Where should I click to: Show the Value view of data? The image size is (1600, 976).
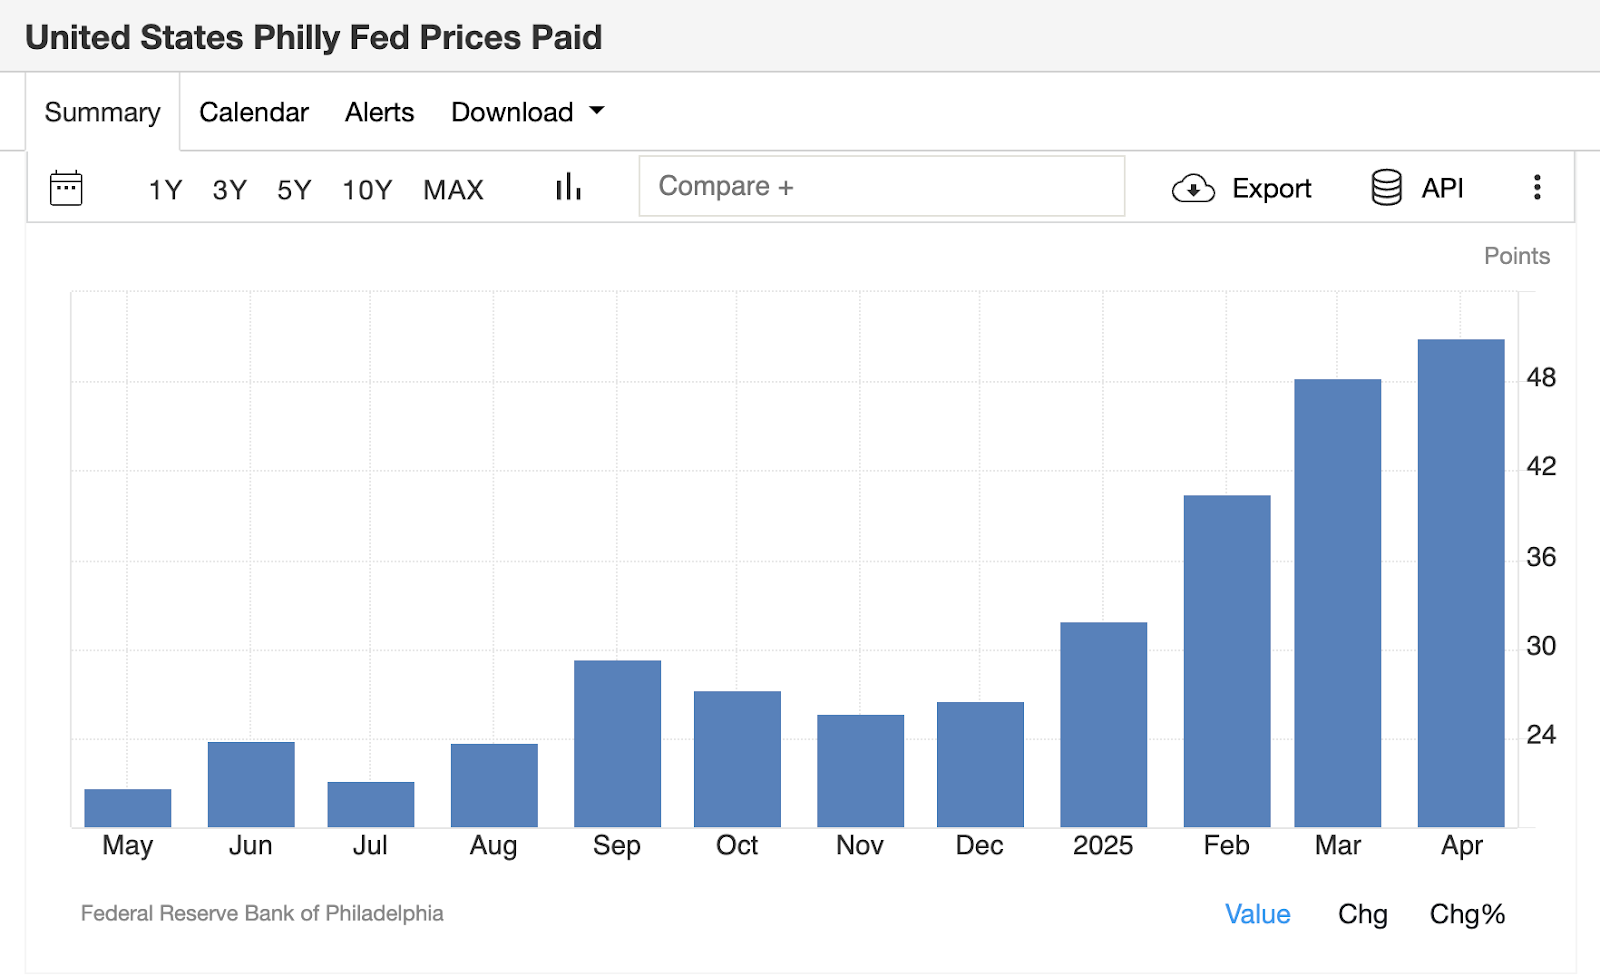(1257, 914)
